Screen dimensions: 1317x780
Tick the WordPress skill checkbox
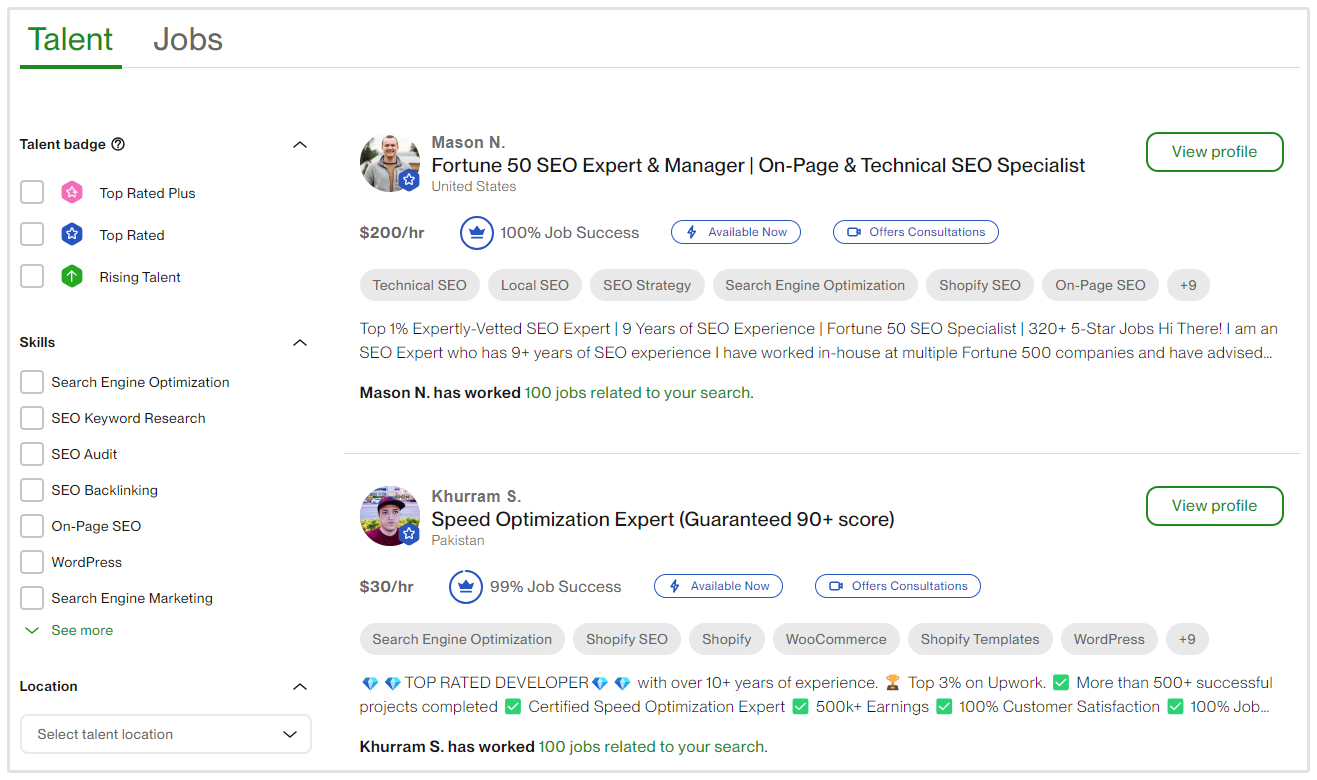coord(32,562)
